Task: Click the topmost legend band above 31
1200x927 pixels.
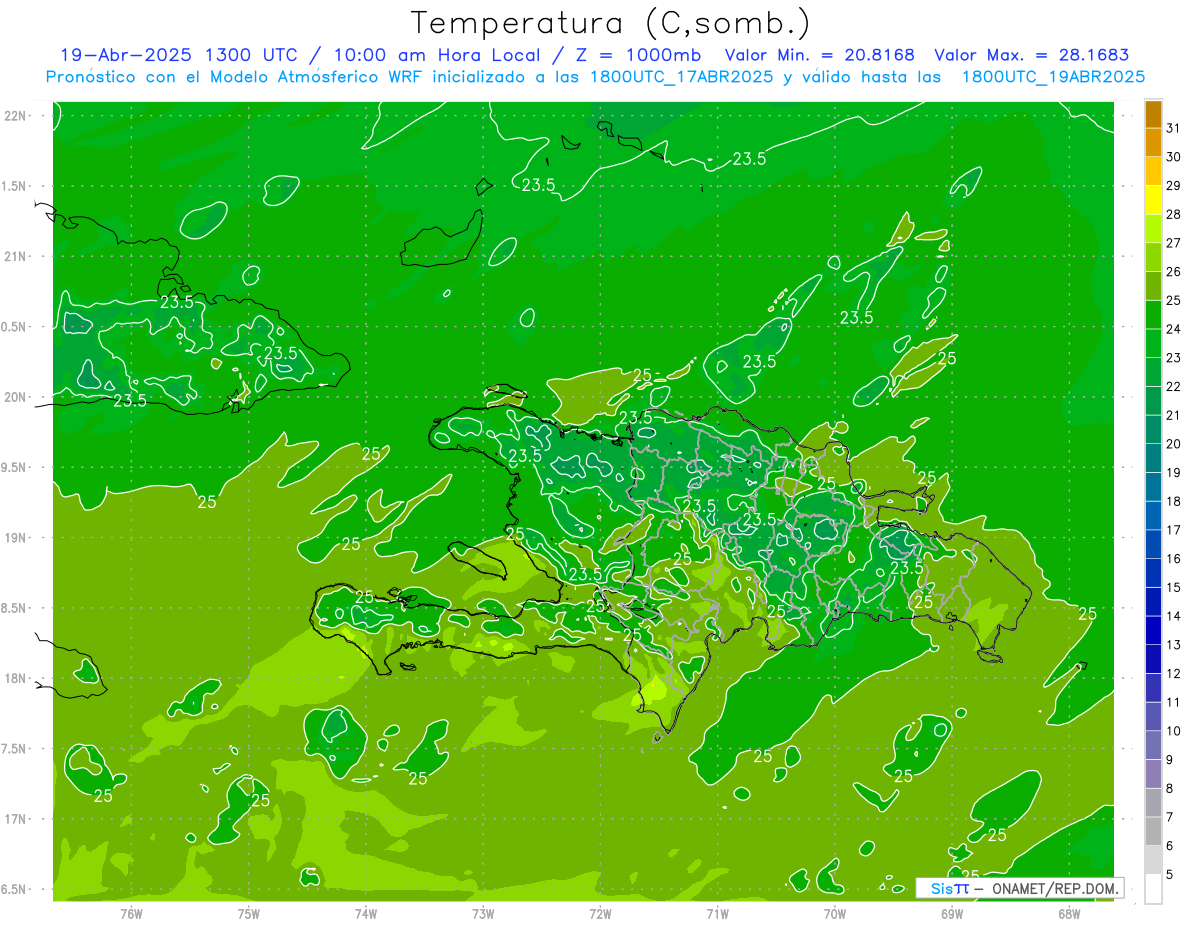Action: (x=1153, y=114)
